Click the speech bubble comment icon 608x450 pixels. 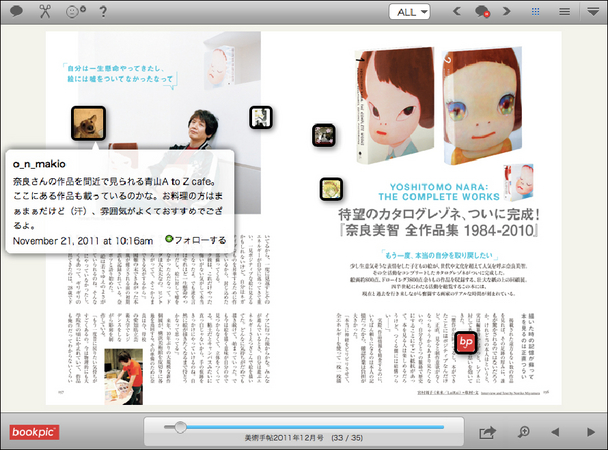pyautogui.click(x=16, y=11)
